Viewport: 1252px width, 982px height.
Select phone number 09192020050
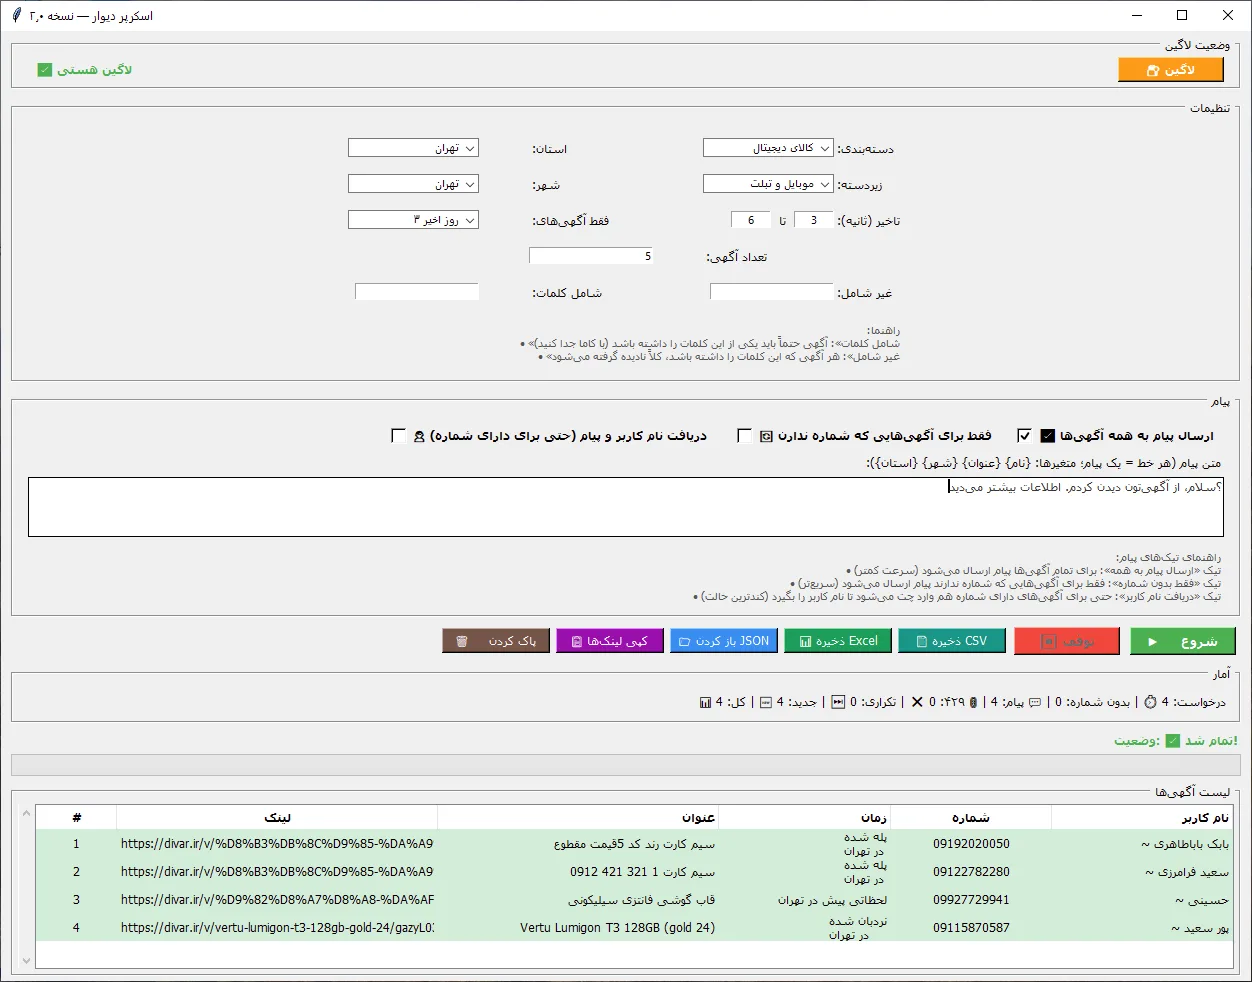pyautogui.click(x=971, y=844)
